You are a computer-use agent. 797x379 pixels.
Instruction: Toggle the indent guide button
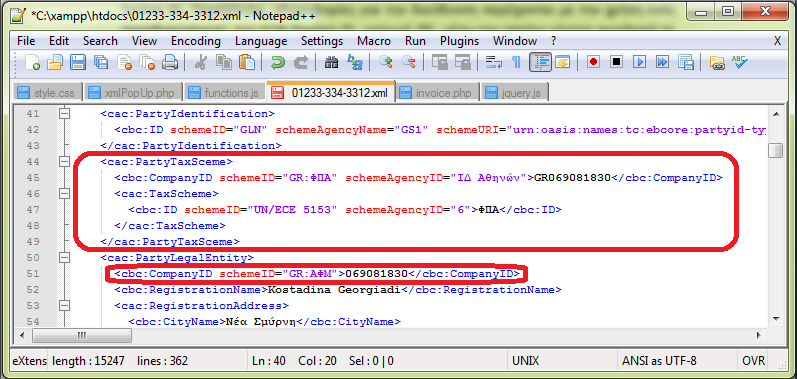pos(540,62)
